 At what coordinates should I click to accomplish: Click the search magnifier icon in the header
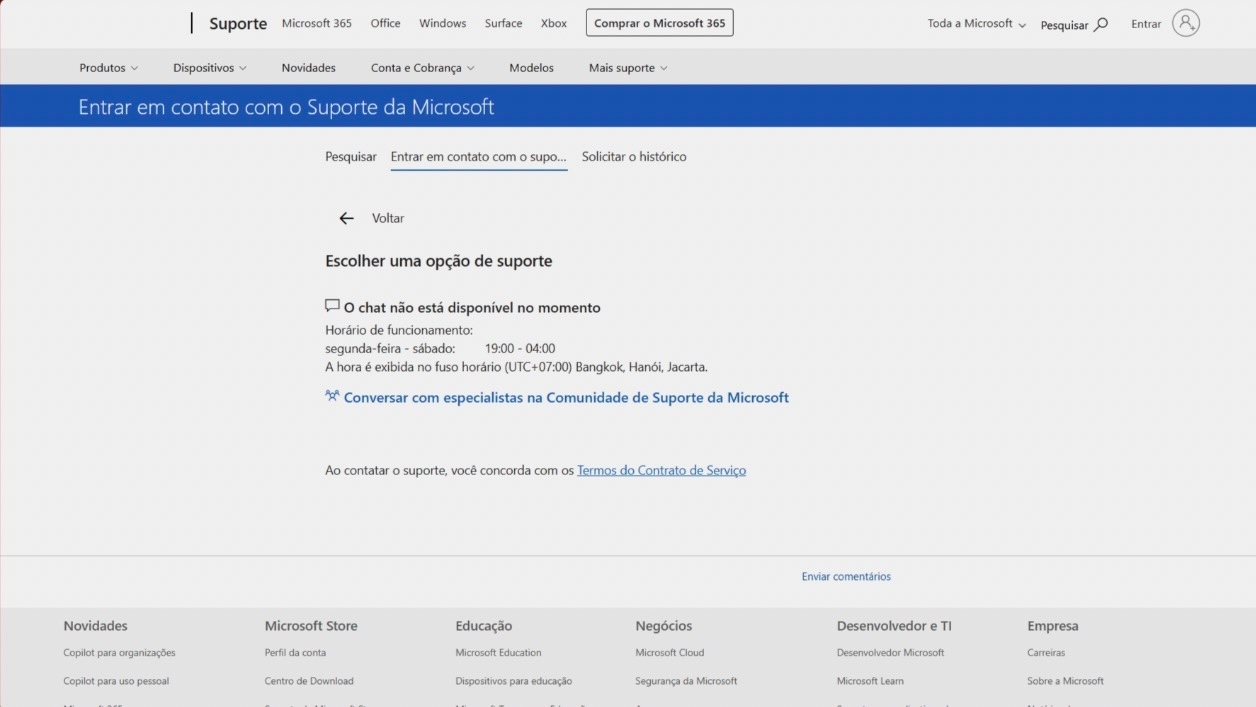(x=1101, y=24)
